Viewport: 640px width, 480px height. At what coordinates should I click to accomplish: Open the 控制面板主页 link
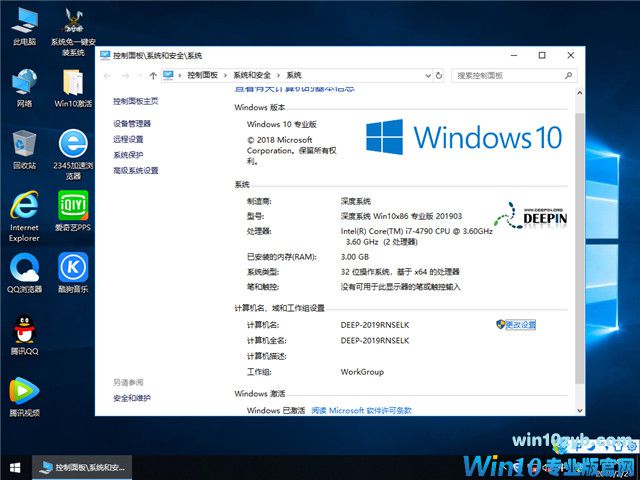click(136, 101)
